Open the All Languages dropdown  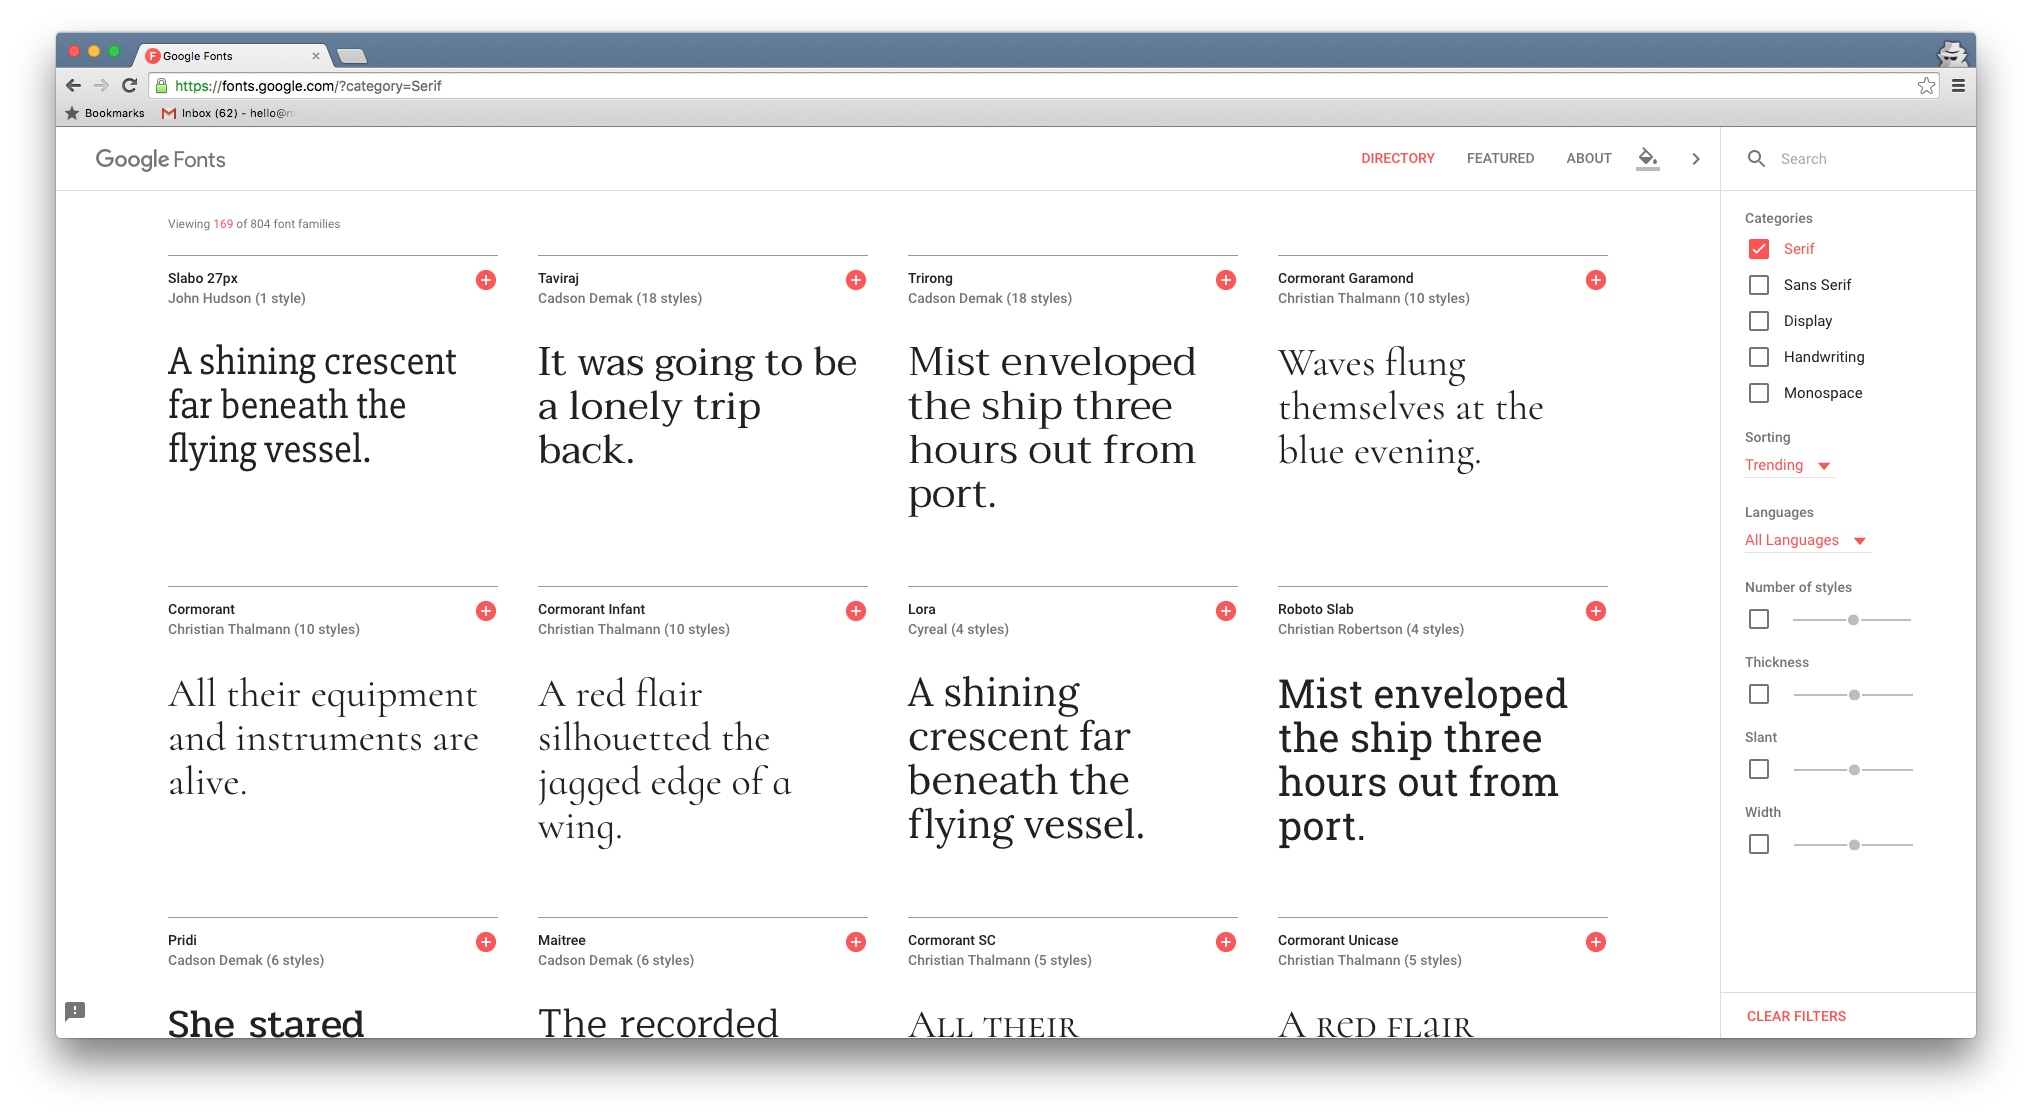(x=1806, y=540)
